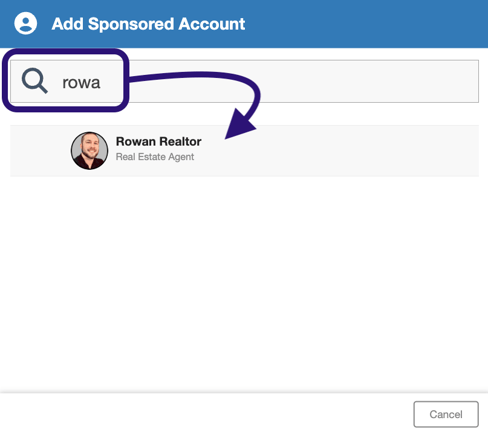Click the blue dialog header bar
The width and height of the screenshot is (488, 432).
coord(244,24)
